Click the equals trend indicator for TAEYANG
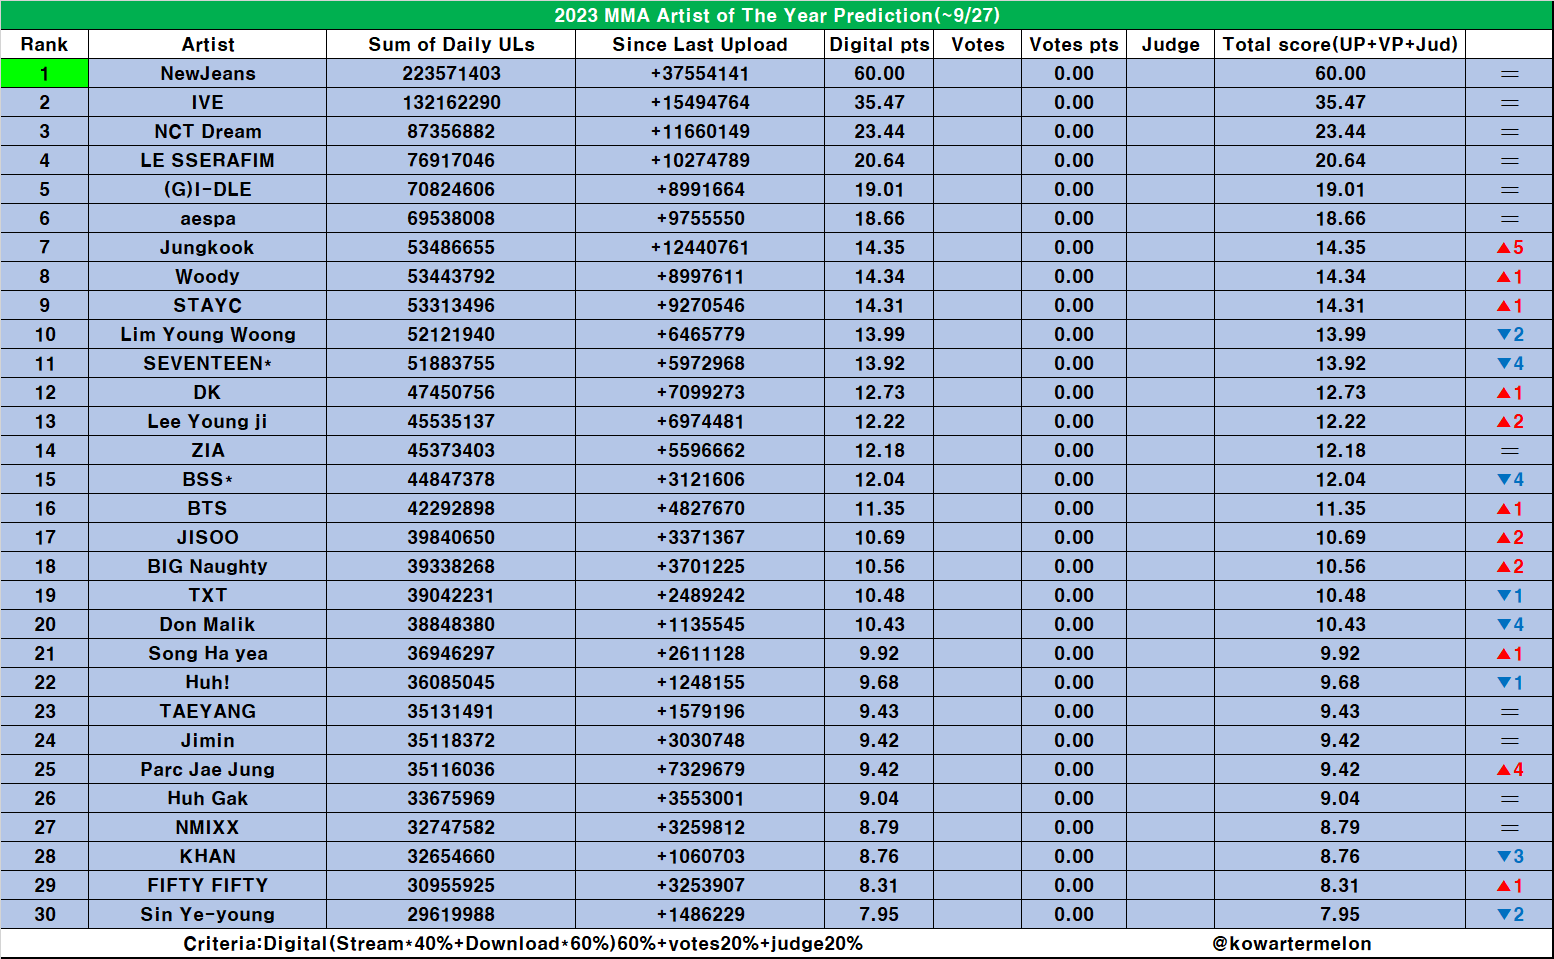 [x=1510, y=712]
